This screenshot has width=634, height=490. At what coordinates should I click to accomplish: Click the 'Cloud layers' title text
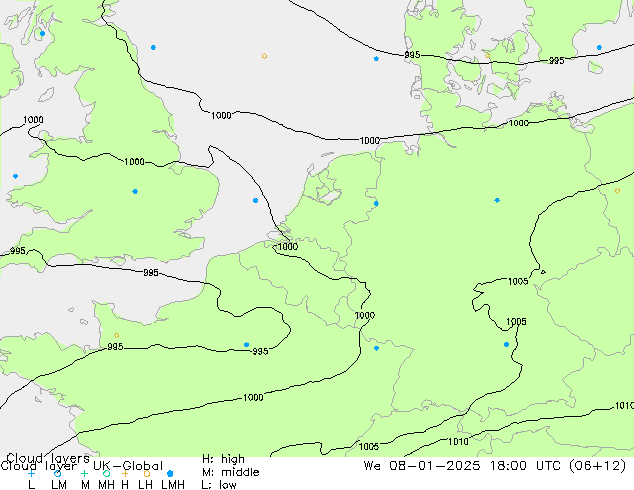point(48,458)
